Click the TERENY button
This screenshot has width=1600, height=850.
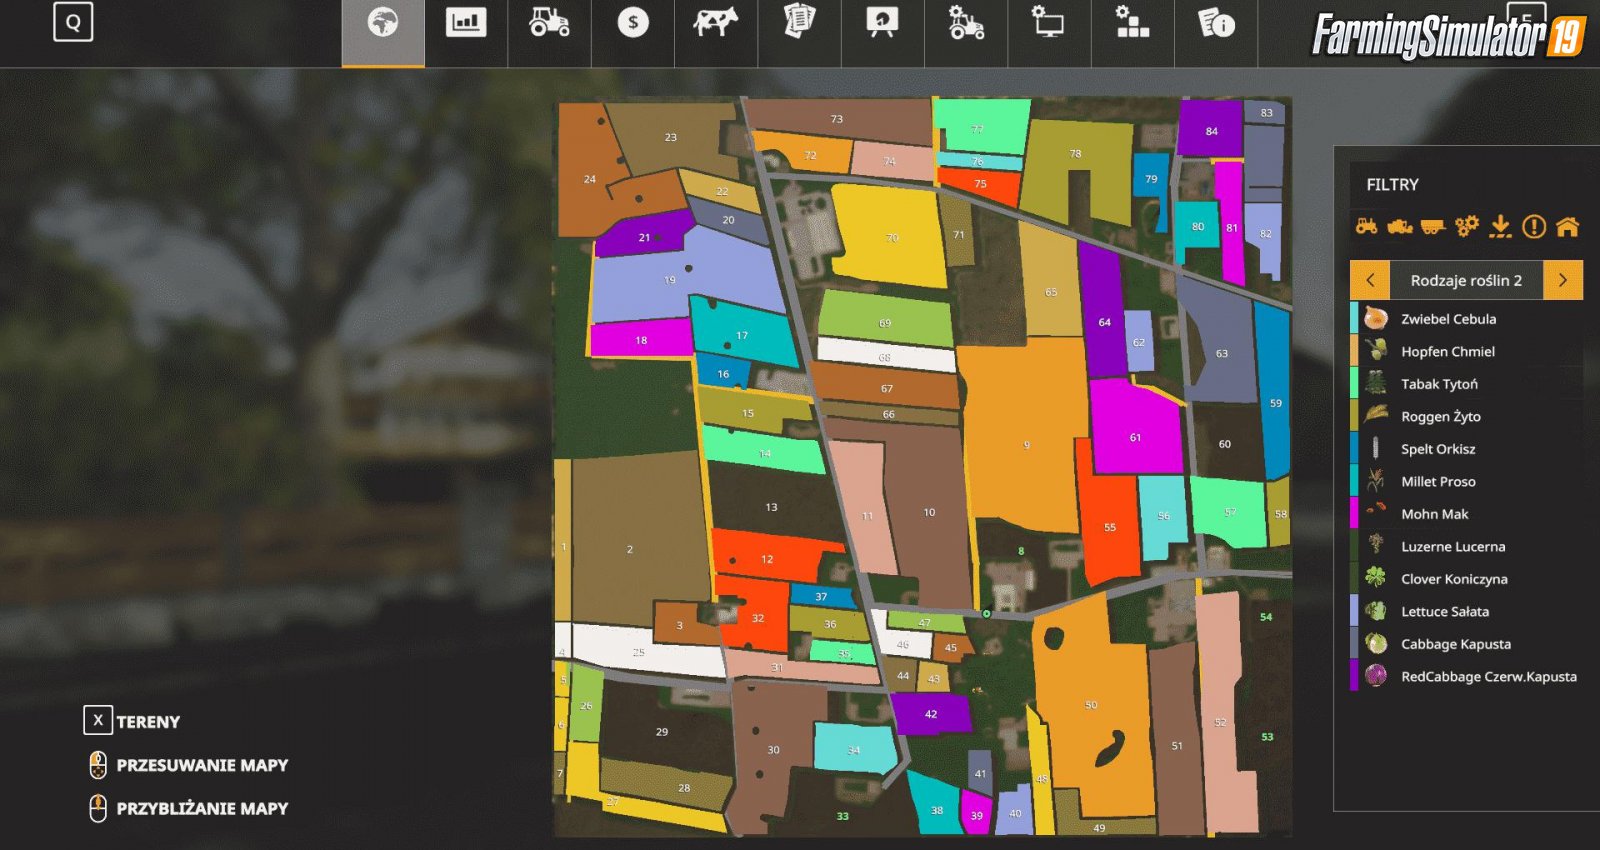coord(148,722)
